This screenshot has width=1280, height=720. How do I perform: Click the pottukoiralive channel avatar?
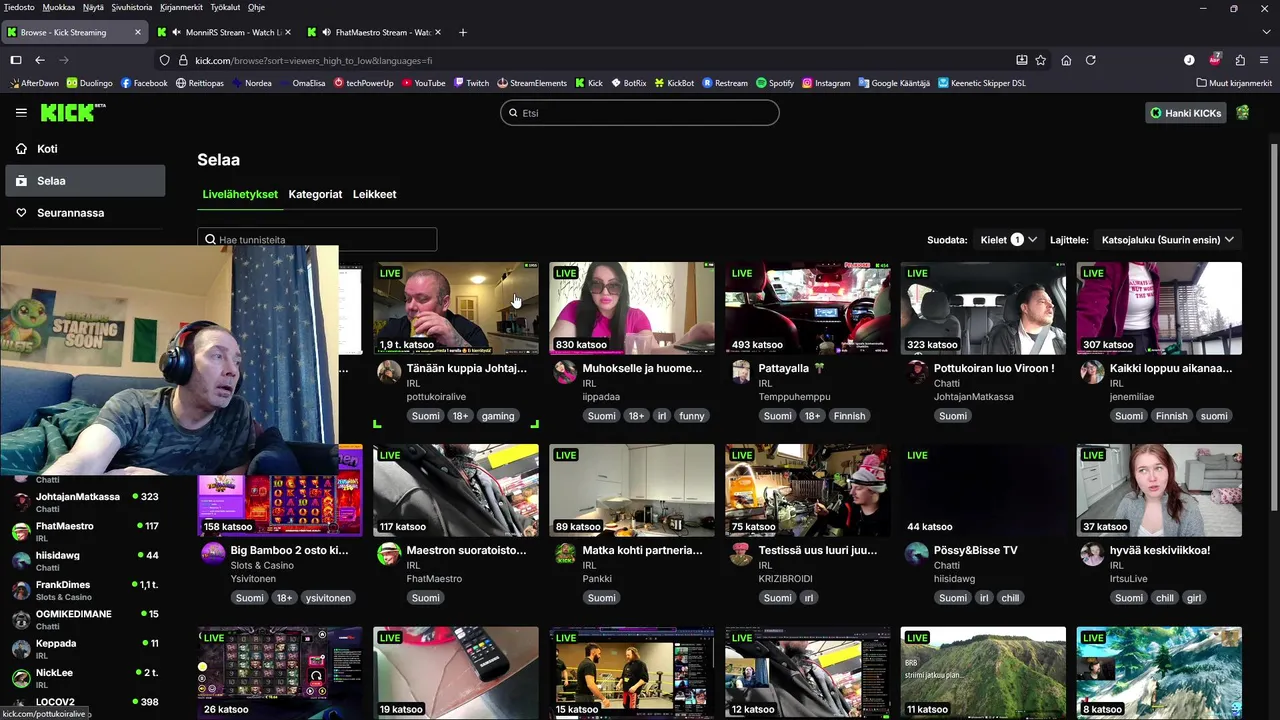pyautogui.click(x=389, y=373)
